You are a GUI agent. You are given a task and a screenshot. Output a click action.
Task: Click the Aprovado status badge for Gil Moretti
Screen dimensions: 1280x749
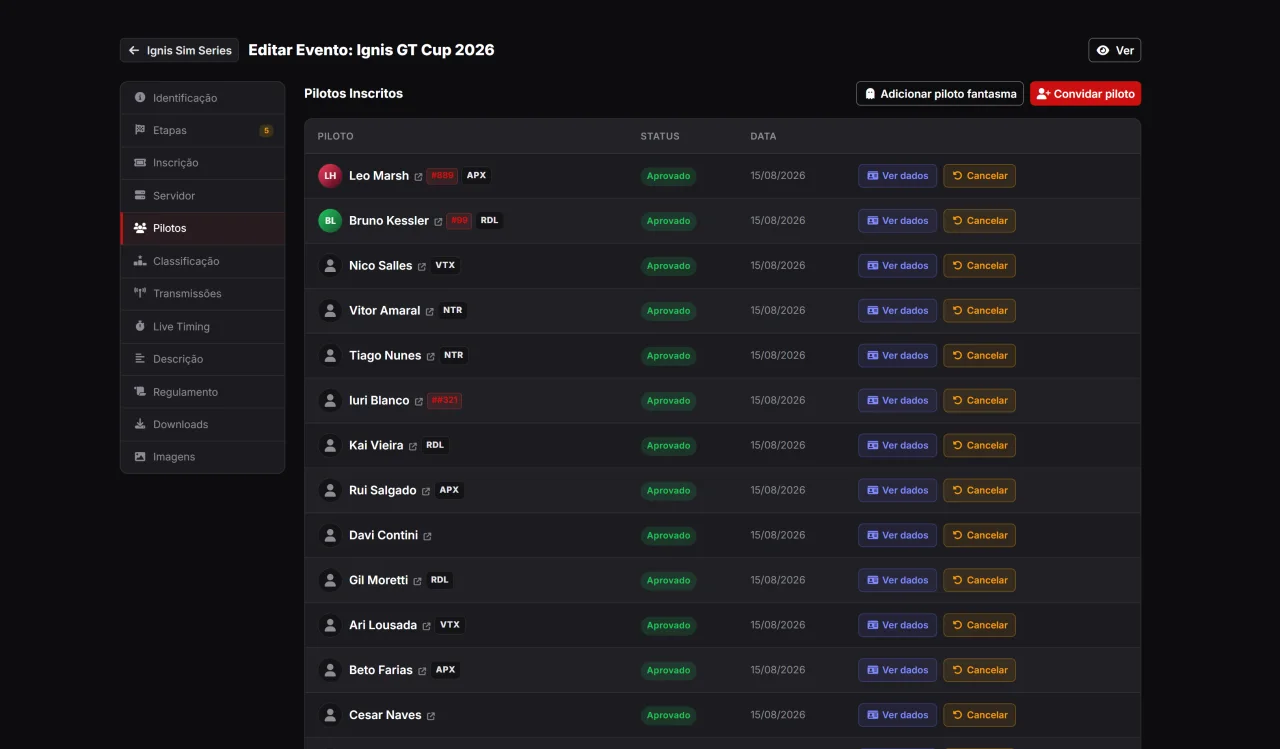pyautogui.click(x=668, y=581)
